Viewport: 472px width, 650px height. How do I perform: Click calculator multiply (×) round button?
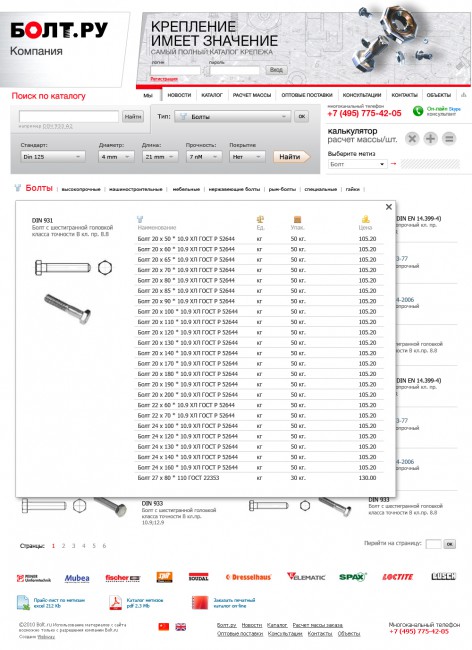point(412,138)
